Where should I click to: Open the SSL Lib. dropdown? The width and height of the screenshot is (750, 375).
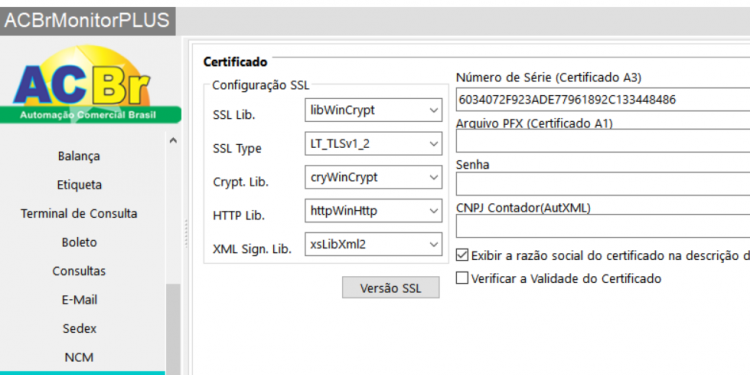pos(373,110)
